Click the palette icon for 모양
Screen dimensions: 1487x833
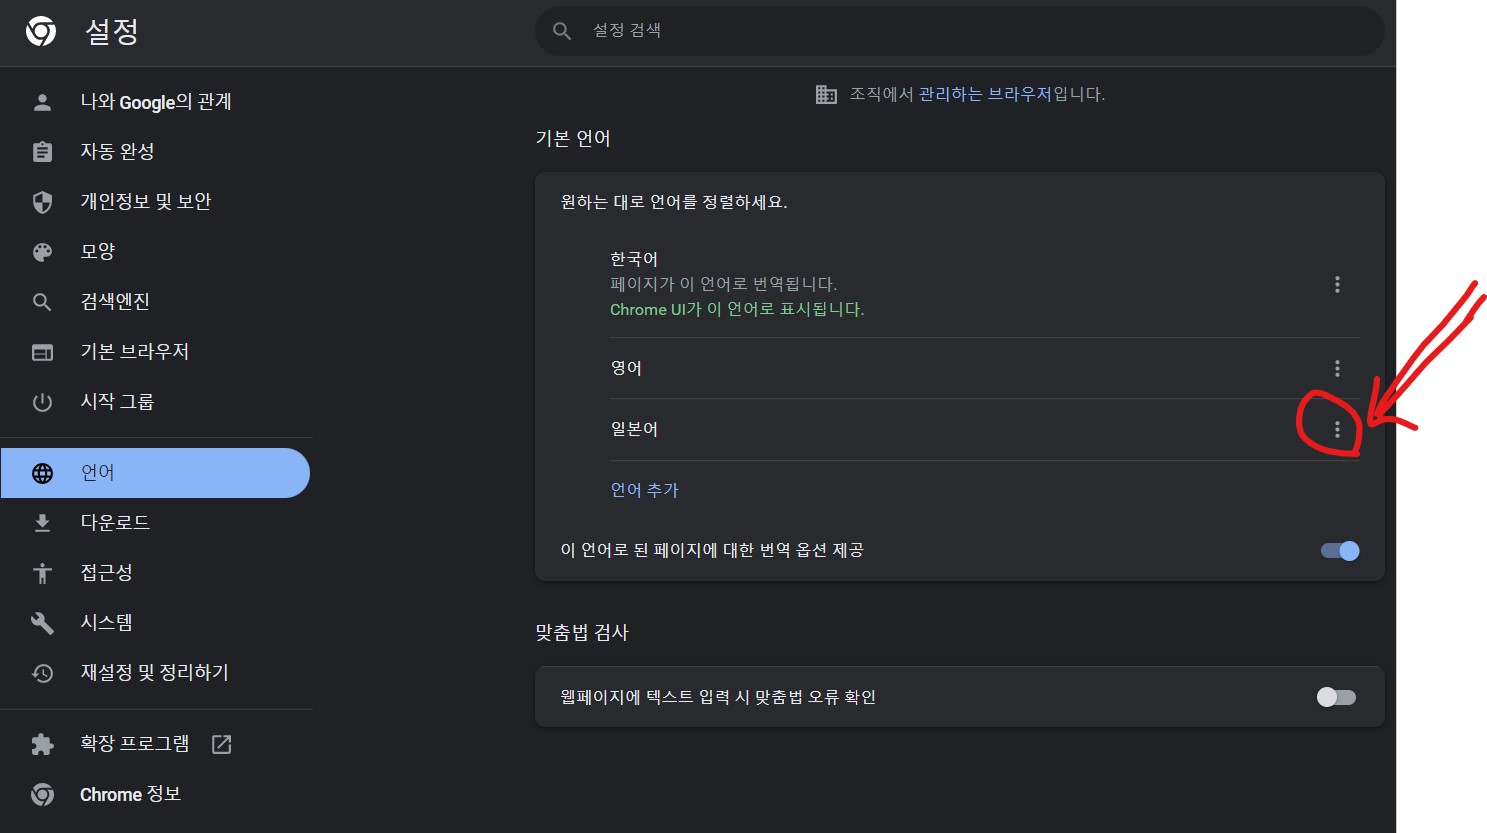42,252
